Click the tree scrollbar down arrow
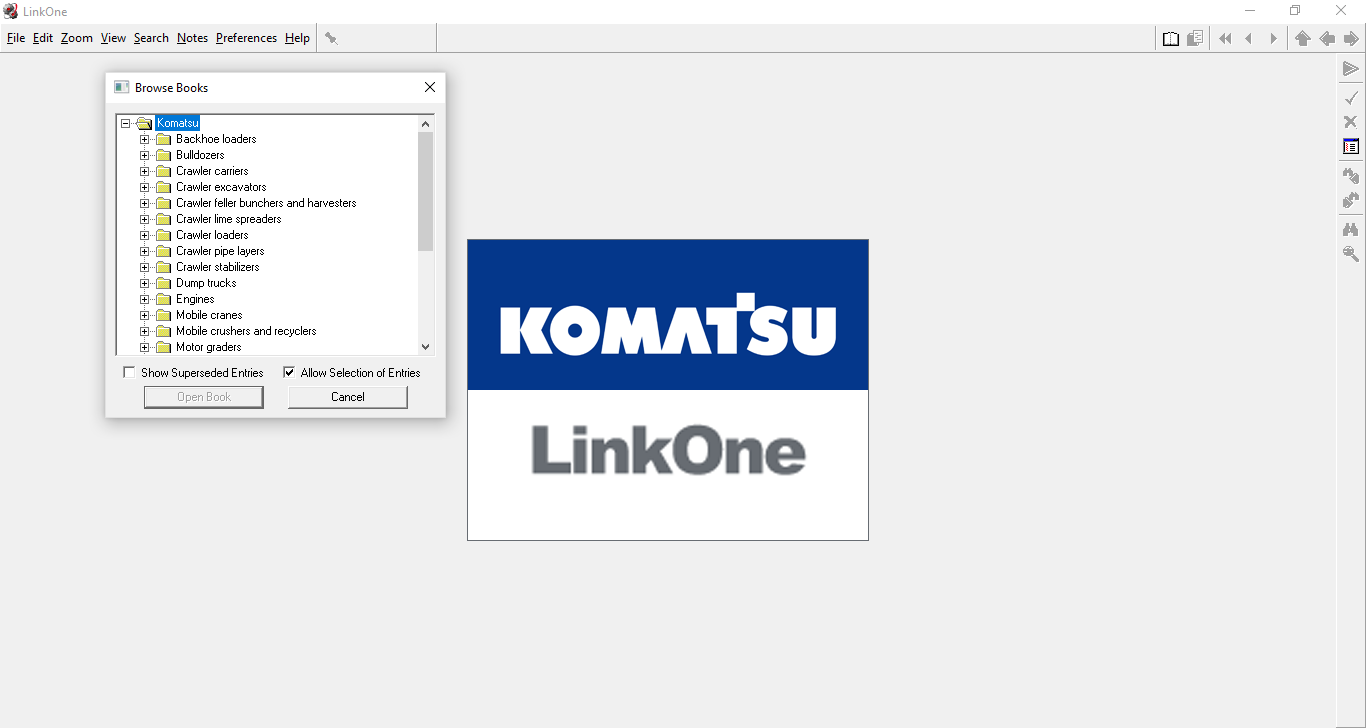The width and height of the screenshot is (1366, 728). (426, 346)
